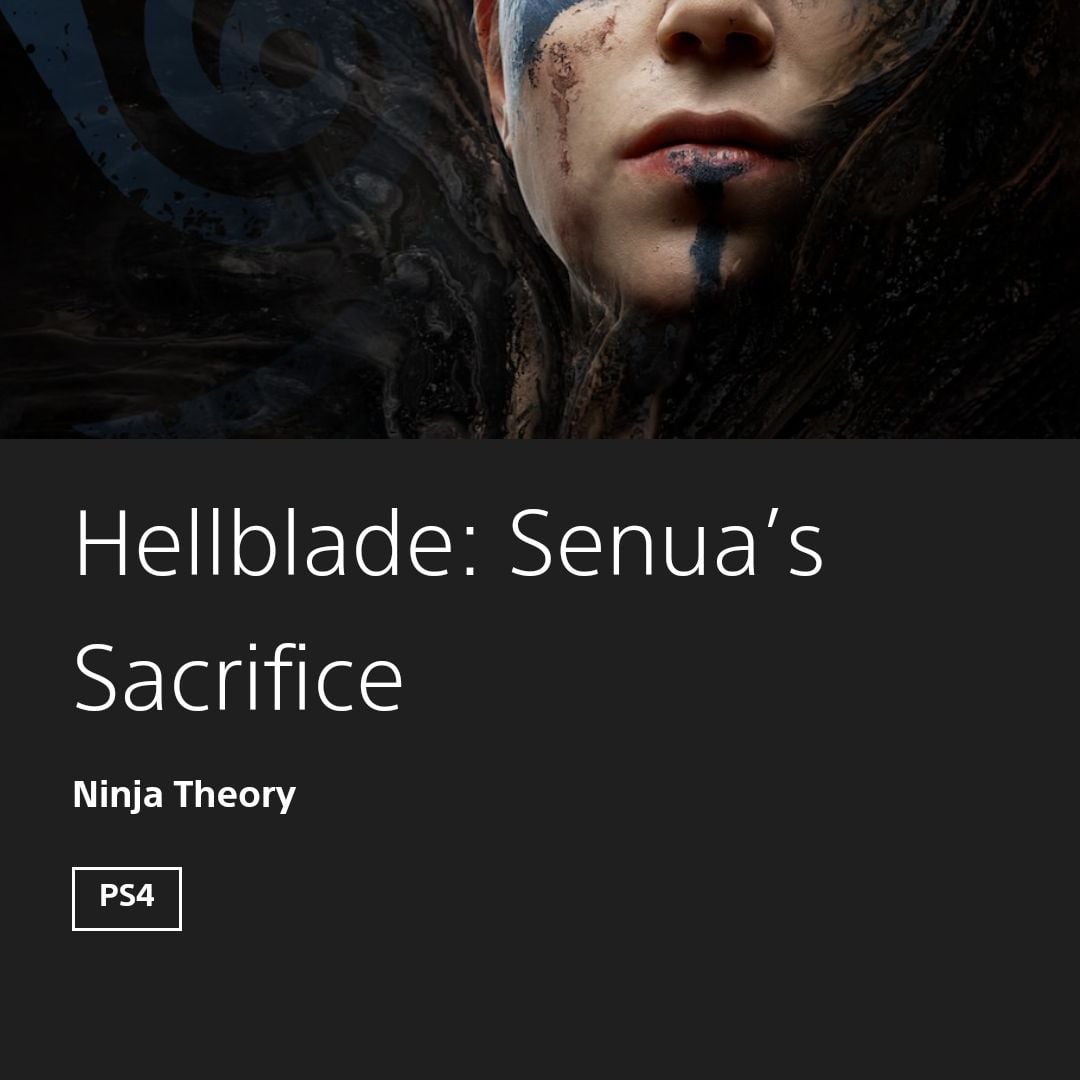Image resolution: width=1080 pixels, height=1080 pixels.
Task: Click the PS4 text inside the badge
Action: coord(127,895)
